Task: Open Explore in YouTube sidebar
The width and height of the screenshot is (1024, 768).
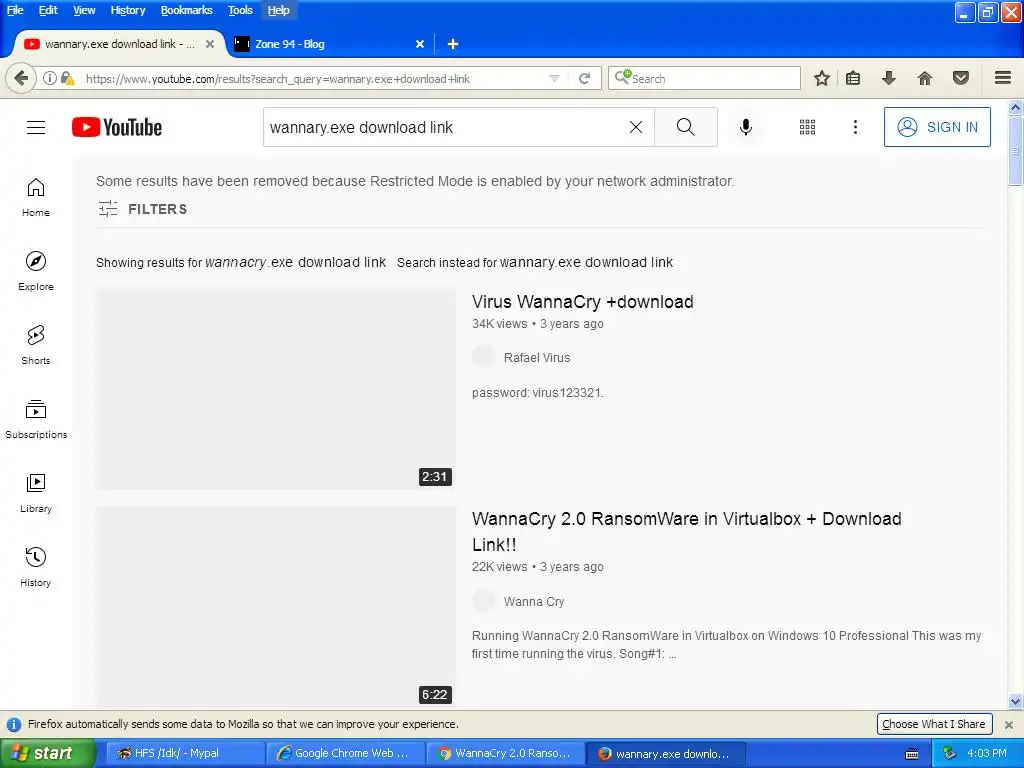Action: tap(36, 271)
